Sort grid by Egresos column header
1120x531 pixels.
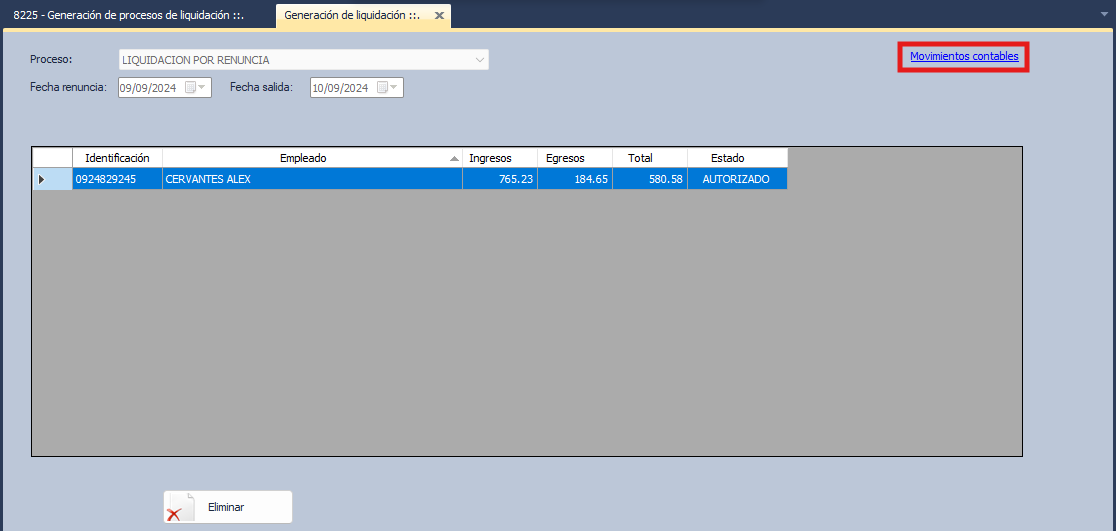pyautogui.click(x=565, y=158)
